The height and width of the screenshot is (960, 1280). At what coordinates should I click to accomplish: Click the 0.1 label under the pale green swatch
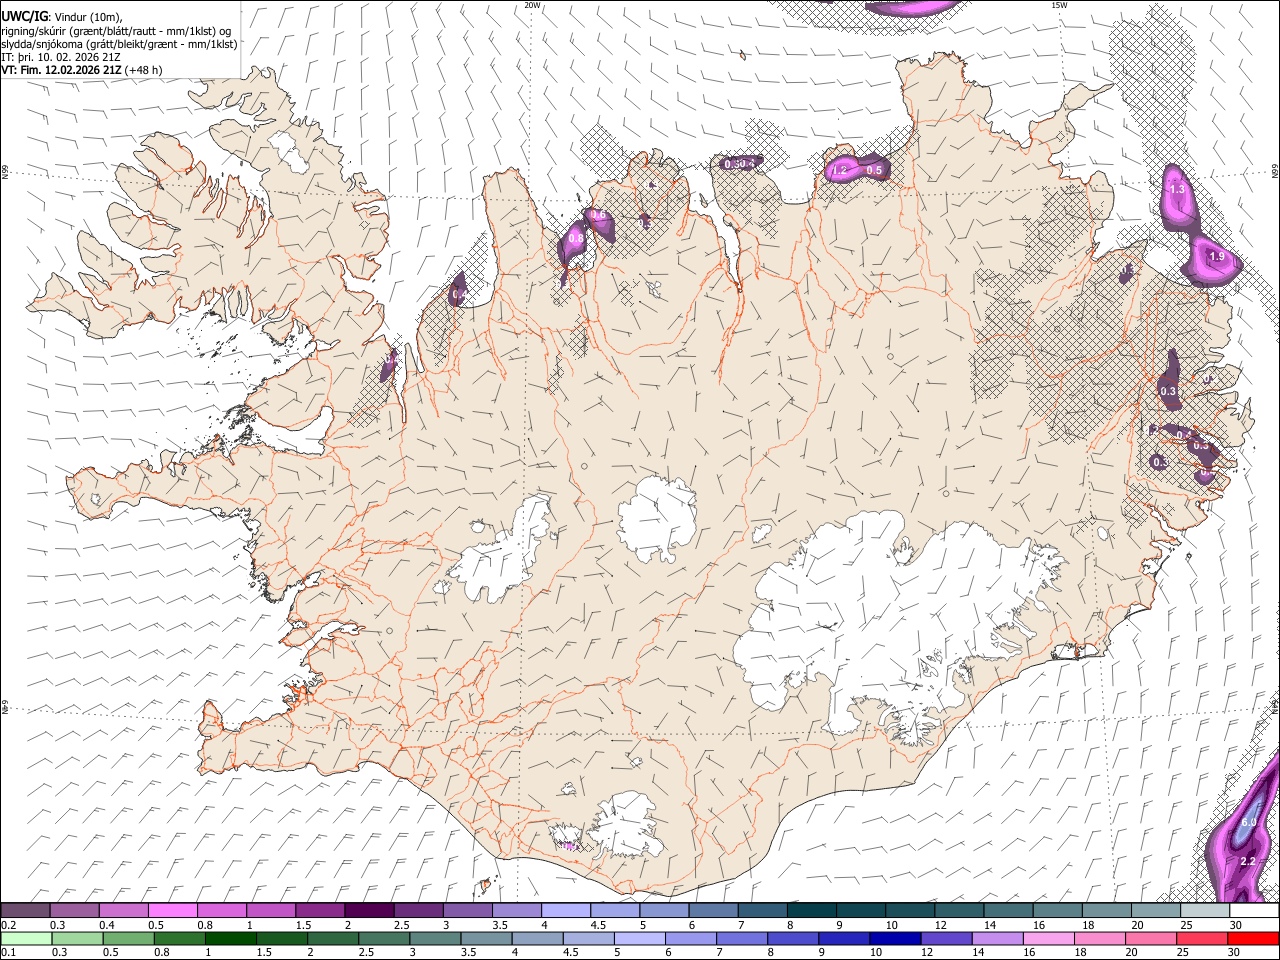(x=7, y=952)
